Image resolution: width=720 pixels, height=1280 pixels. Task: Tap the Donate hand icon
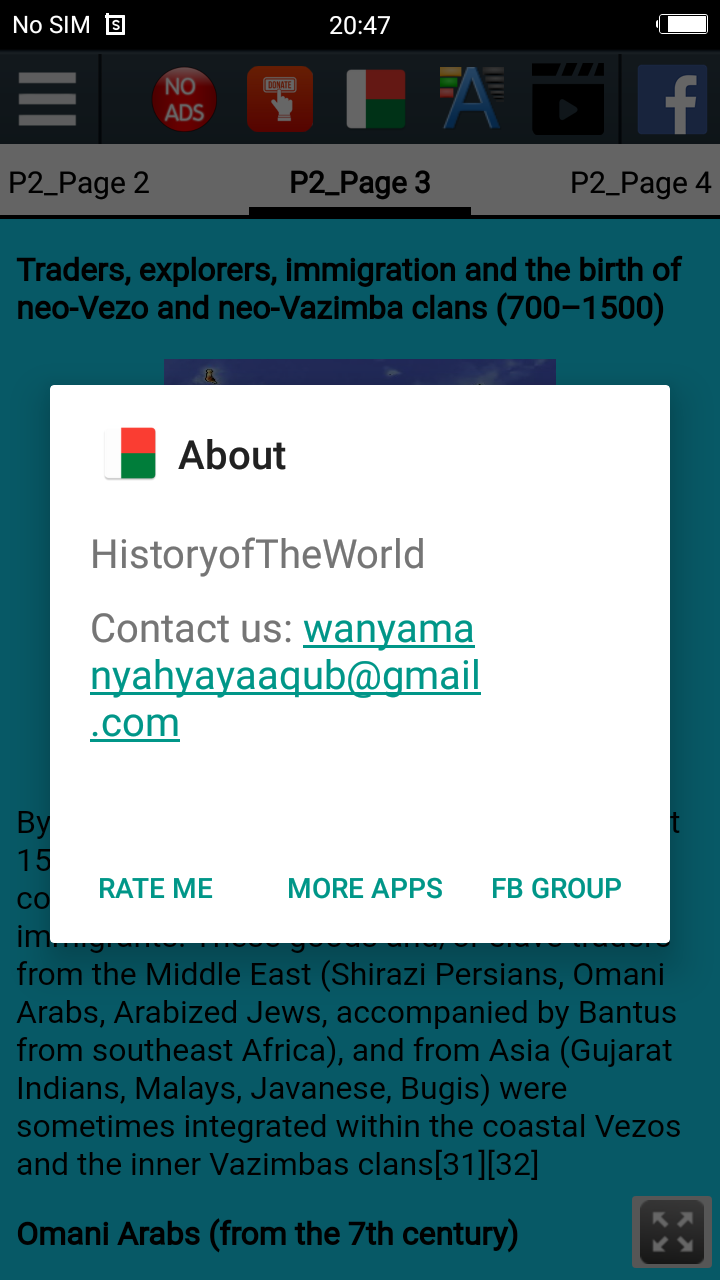tap(280, 99)
